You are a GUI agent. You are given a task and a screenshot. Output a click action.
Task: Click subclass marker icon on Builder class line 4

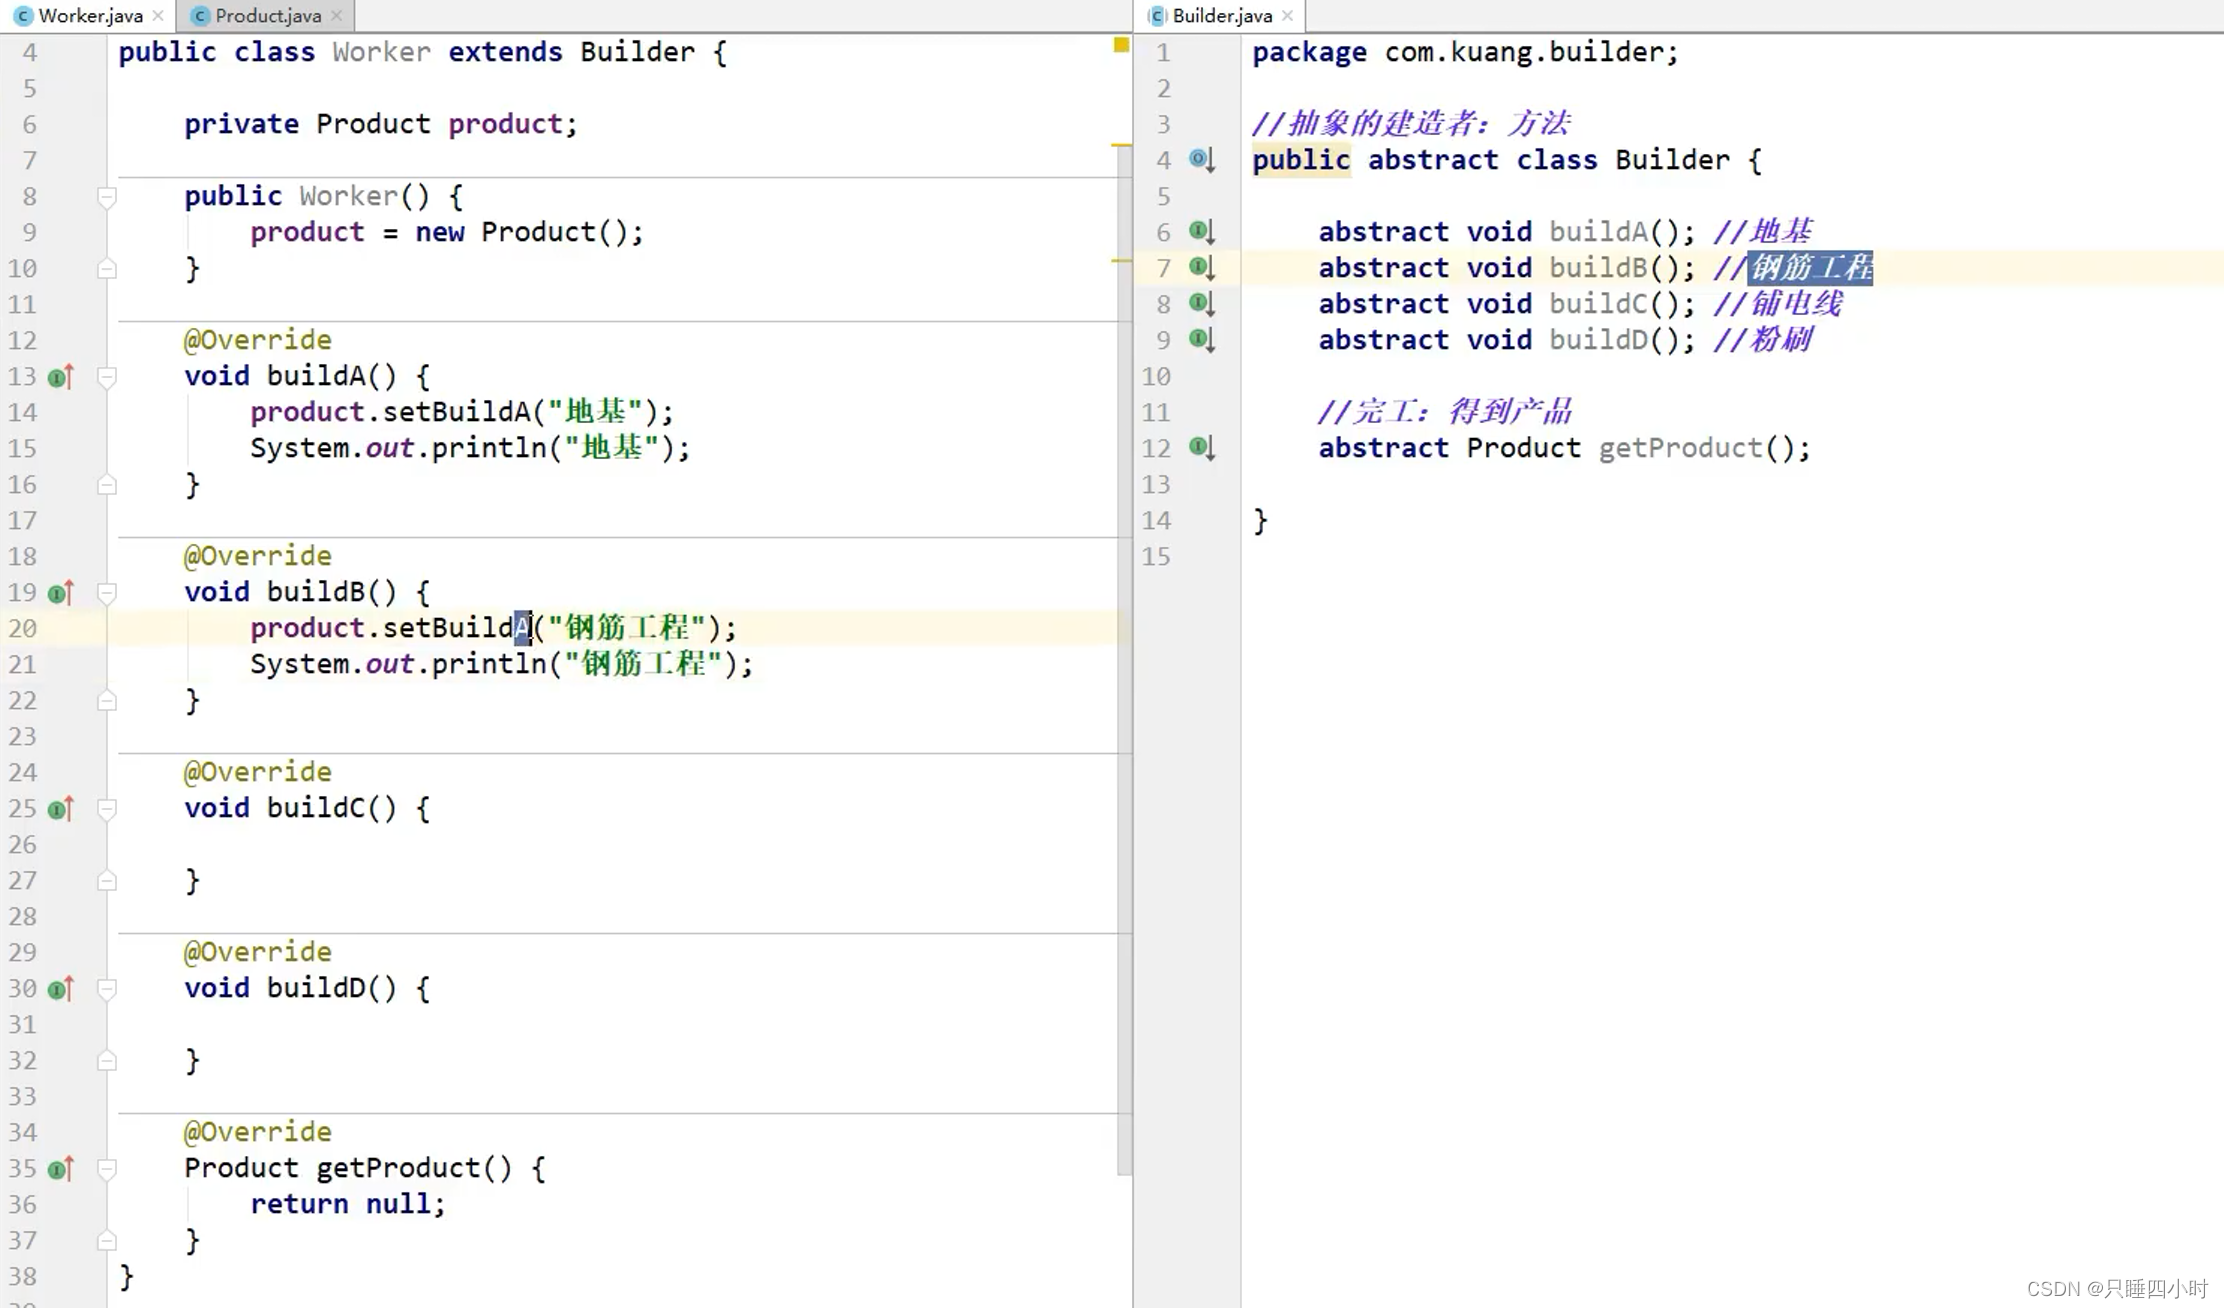(1202, 160)
